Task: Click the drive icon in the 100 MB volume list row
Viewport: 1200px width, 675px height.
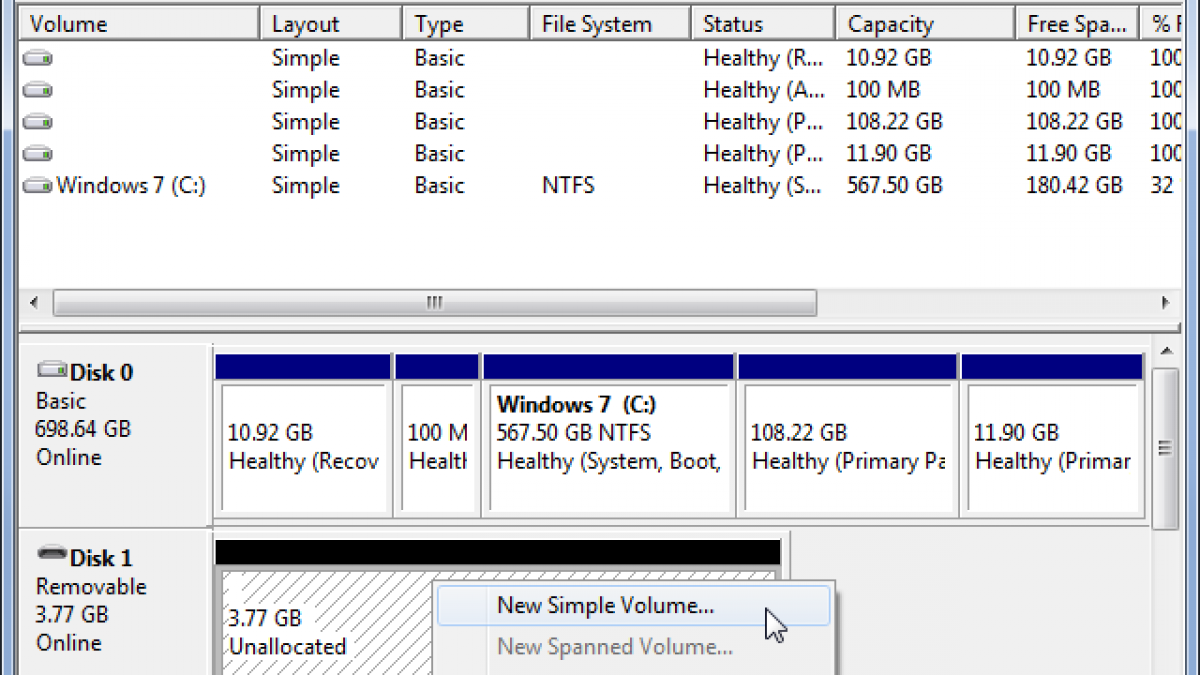Action: tap(38, 90)
